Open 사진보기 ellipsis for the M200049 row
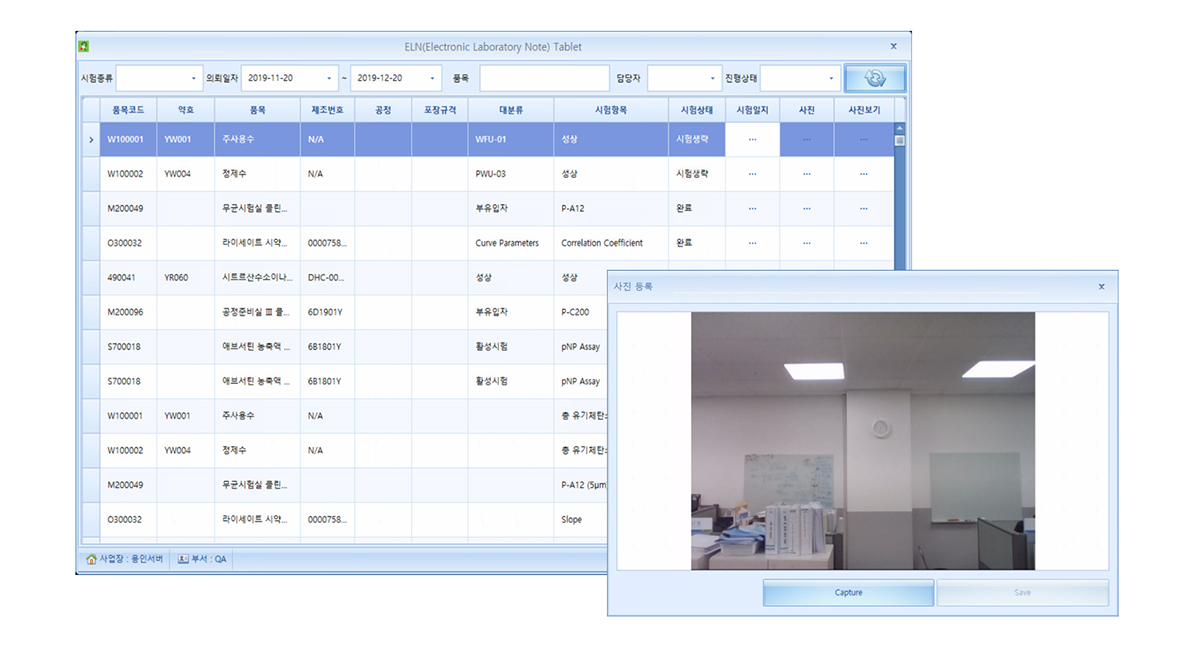1200x652 pixels. (x=863, y=208)
